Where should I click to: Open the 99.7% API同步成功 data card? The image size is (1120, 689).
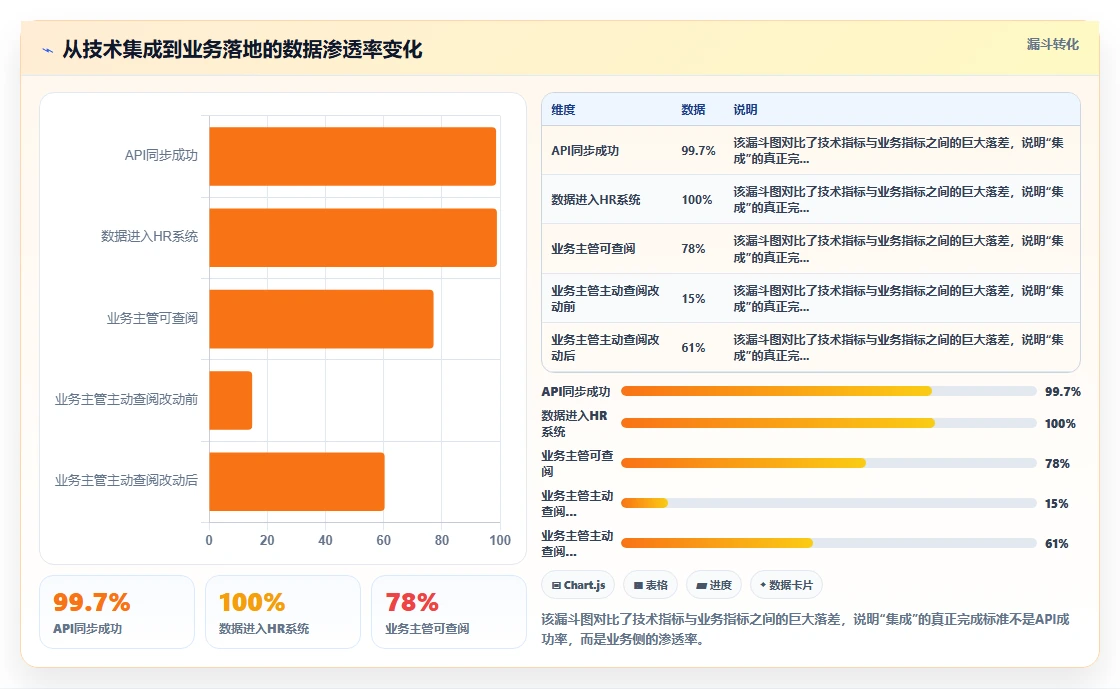117,613
